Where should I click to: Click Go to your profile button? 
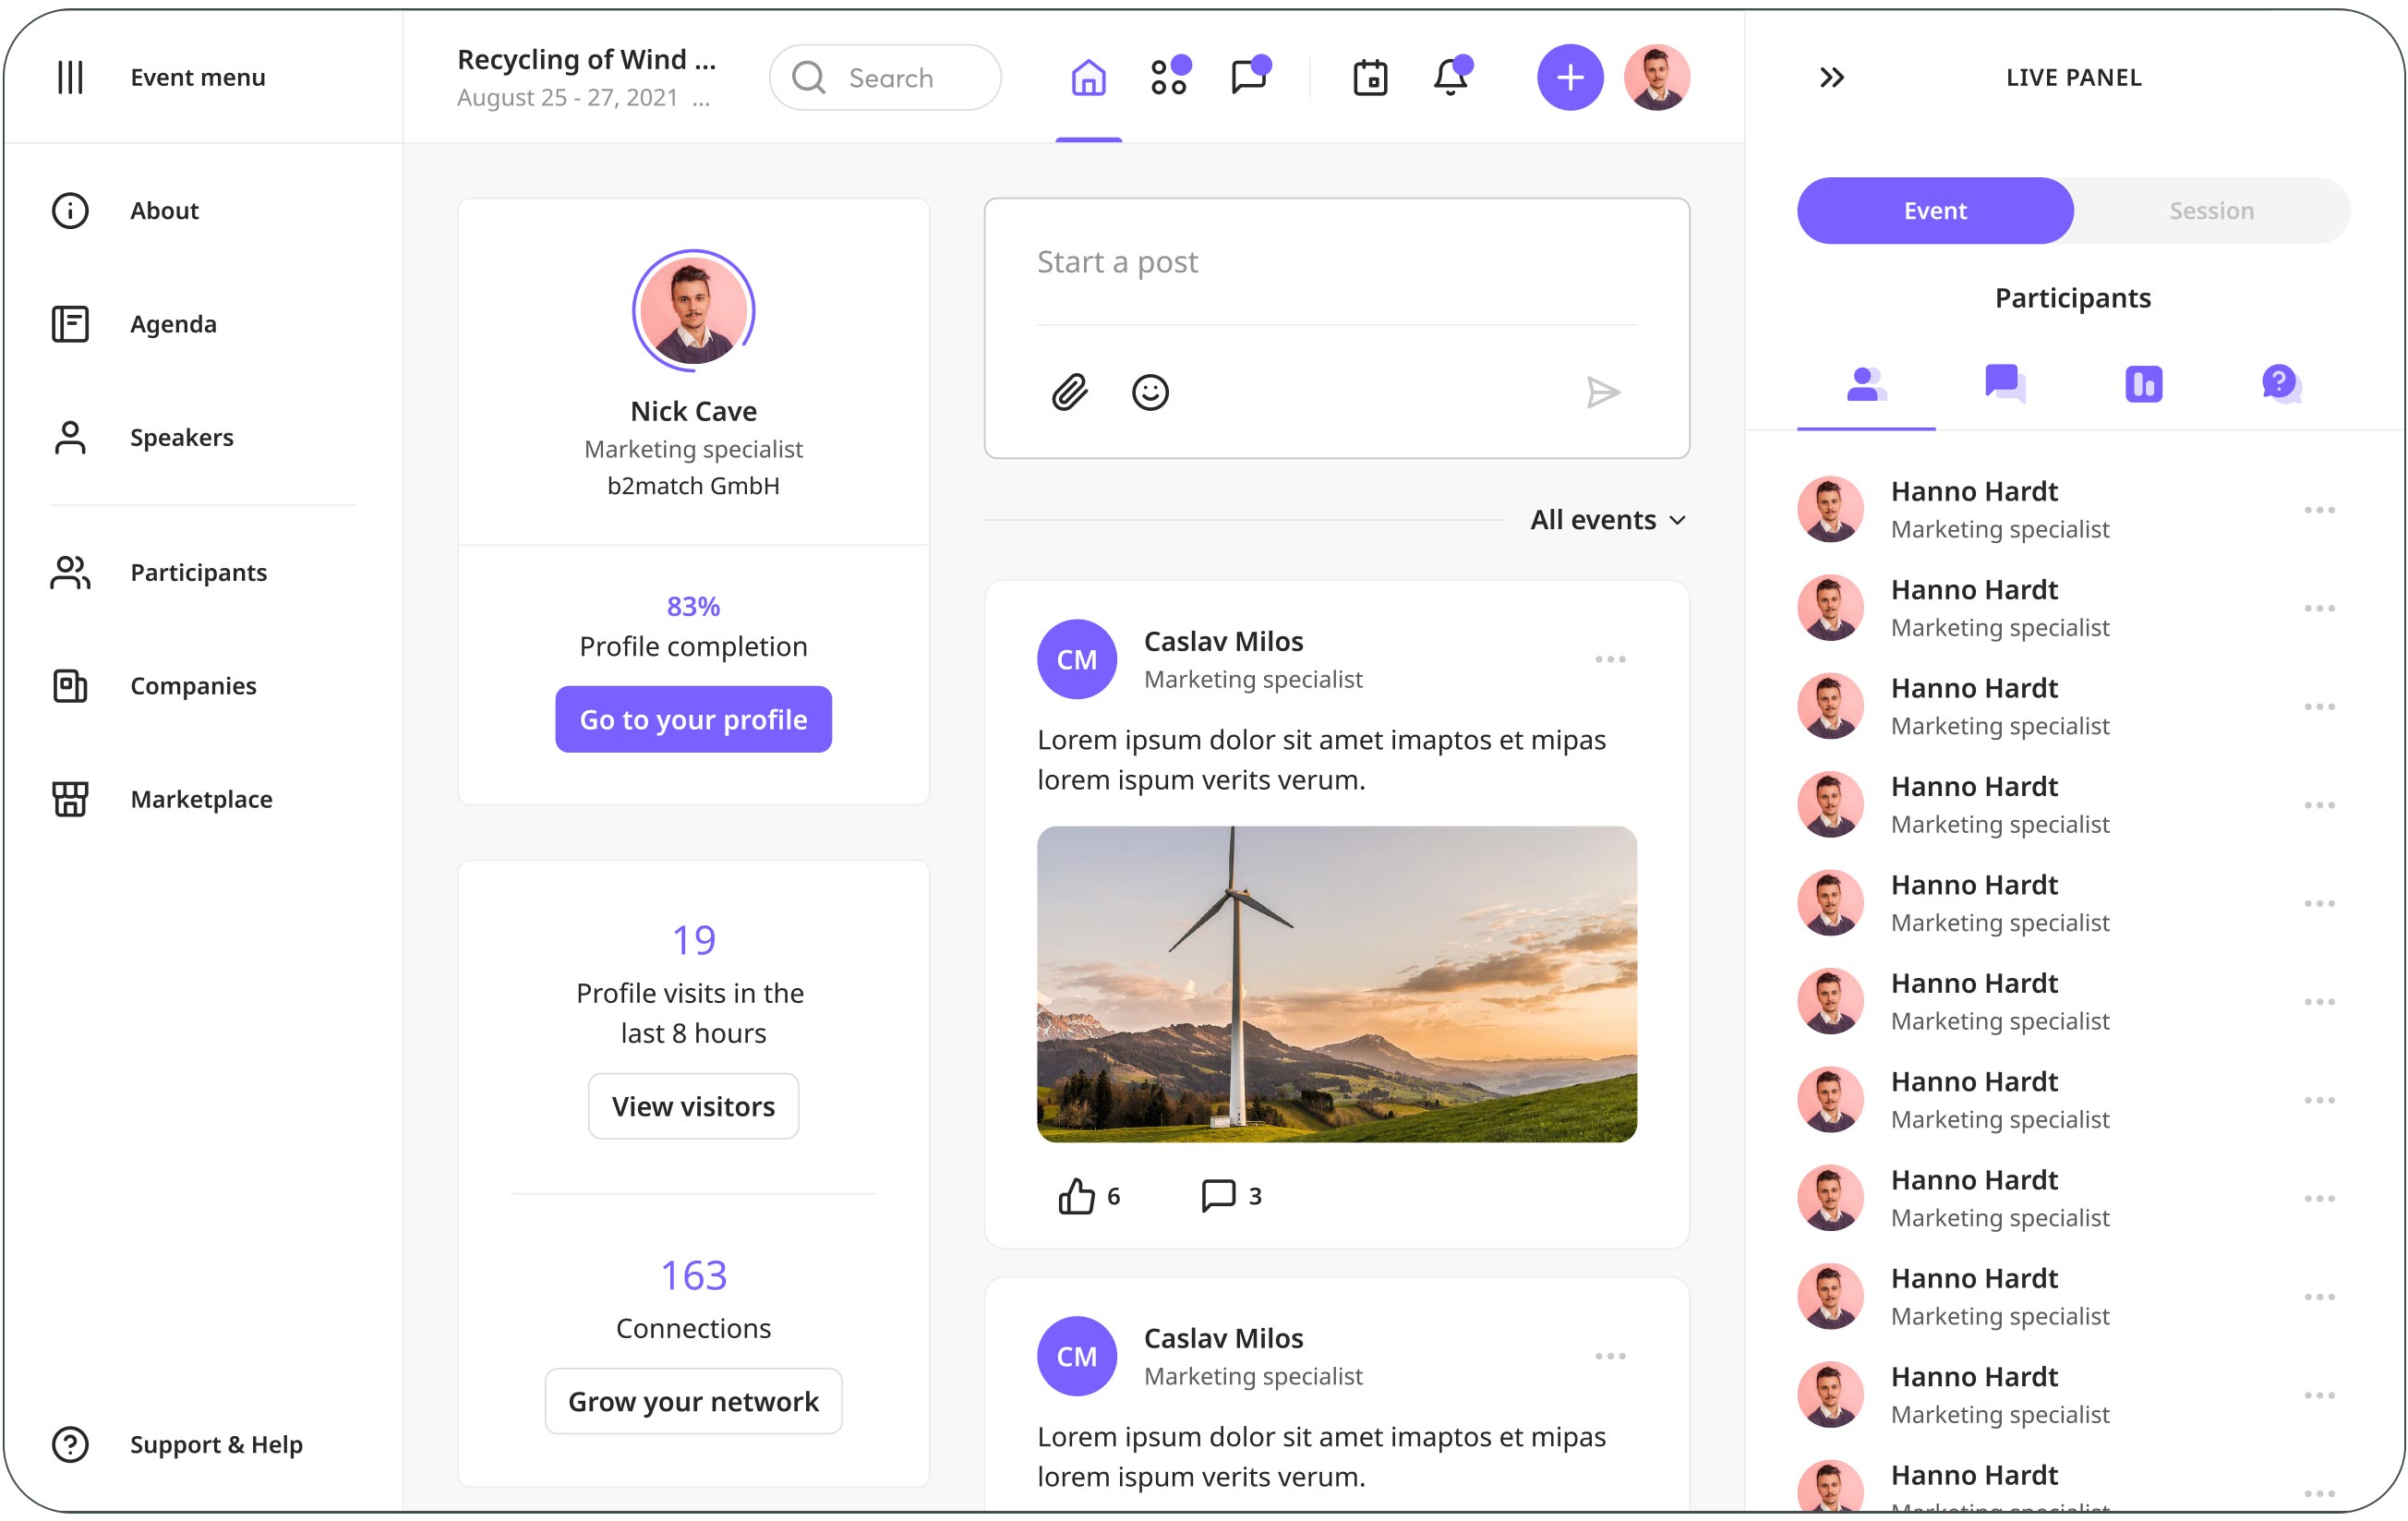coord(693,720)
